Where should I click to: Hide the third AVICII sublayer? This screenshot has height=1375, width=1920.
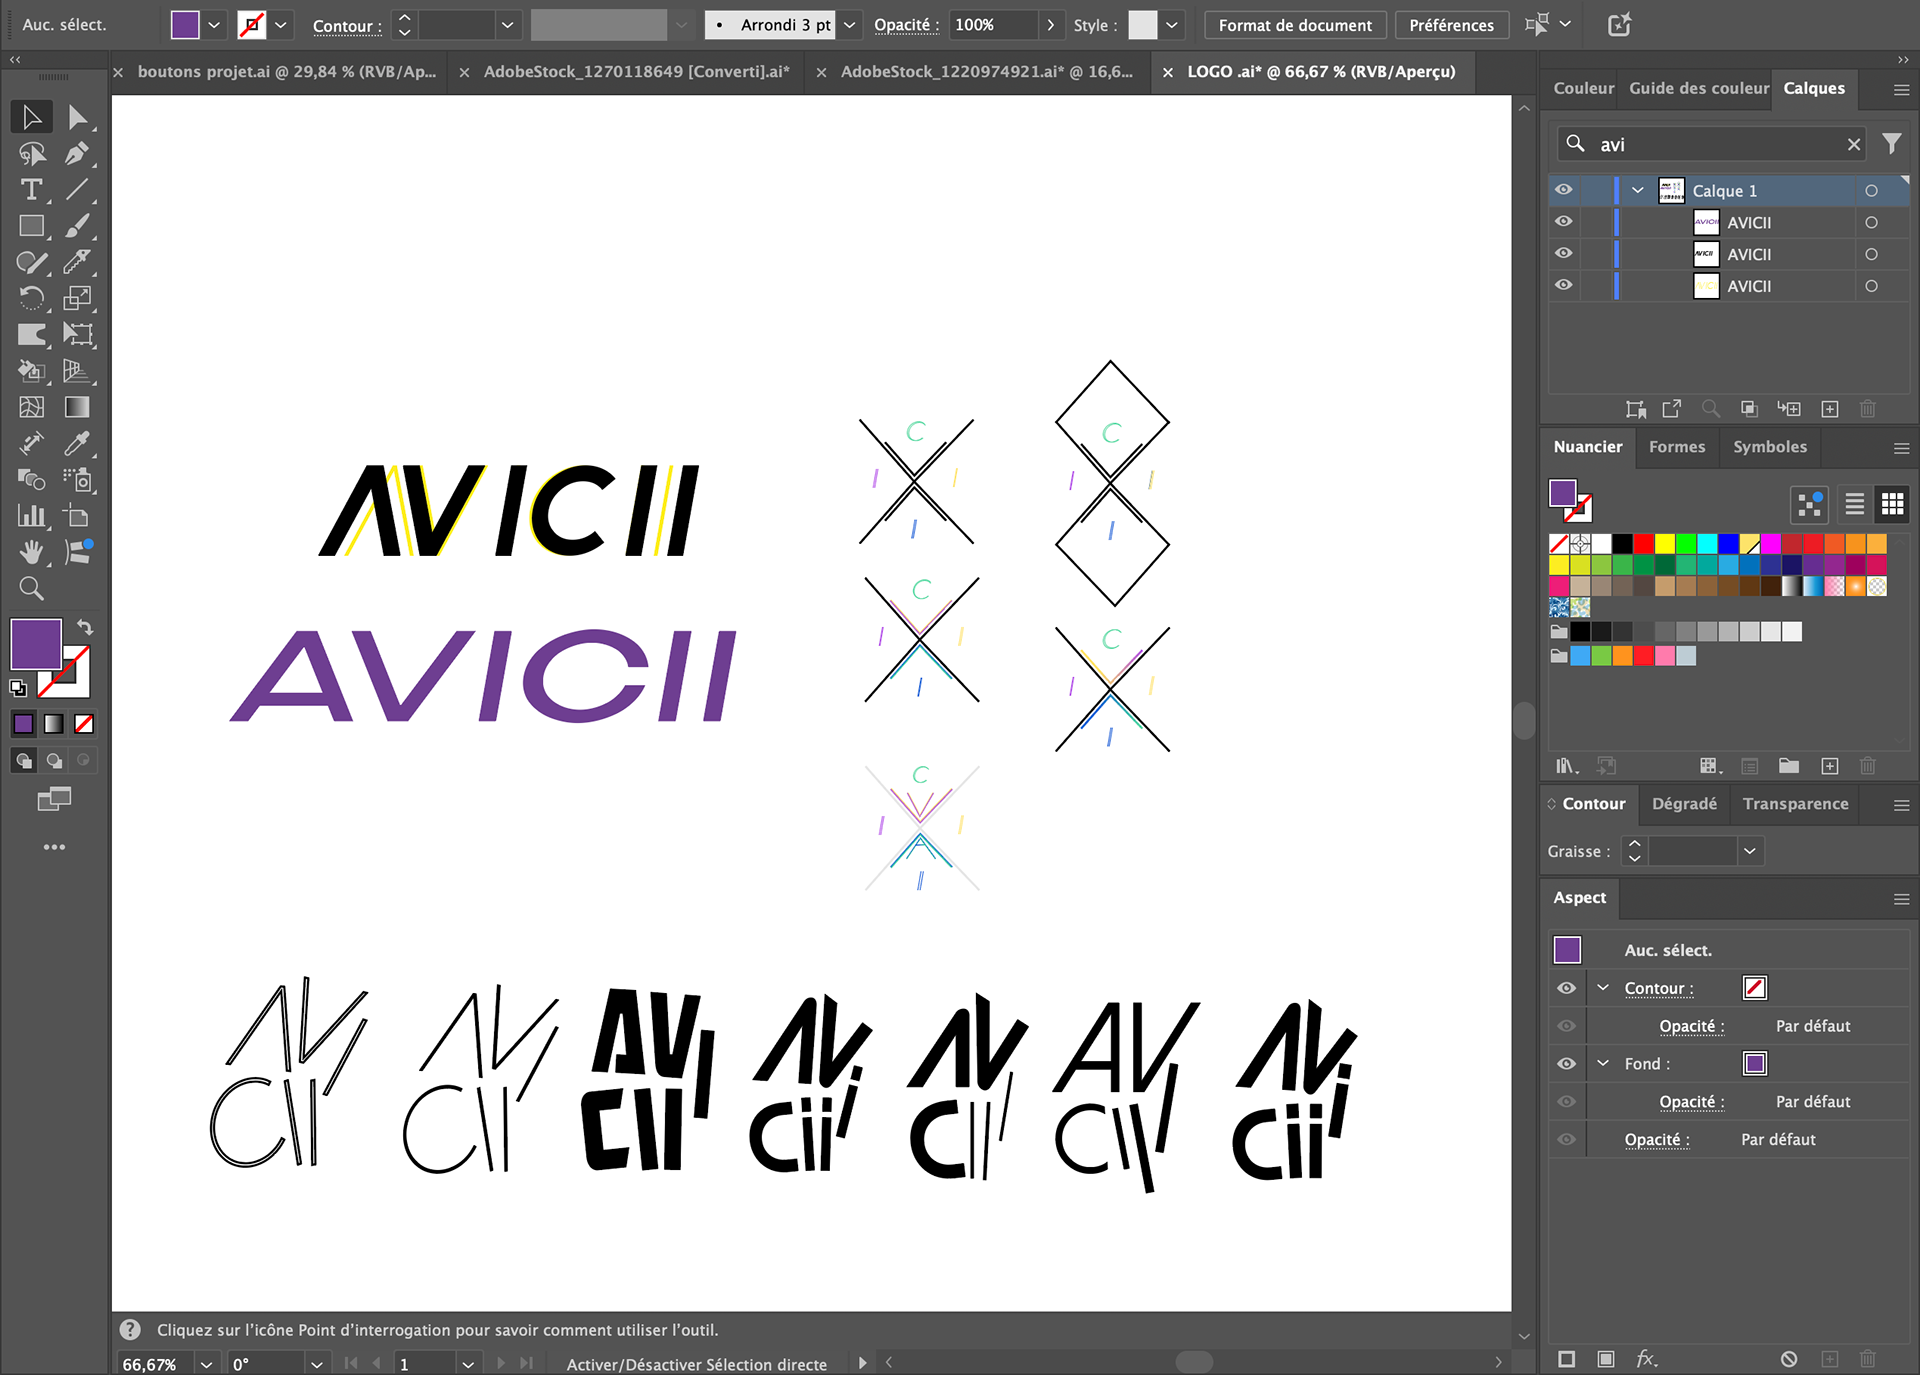pyautogui.click(x=1563, y=285)
